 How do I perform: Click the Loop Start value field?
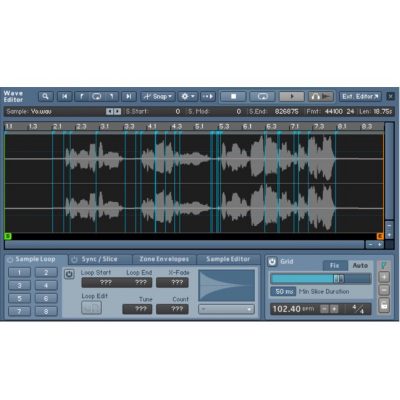tap(102, 283)
